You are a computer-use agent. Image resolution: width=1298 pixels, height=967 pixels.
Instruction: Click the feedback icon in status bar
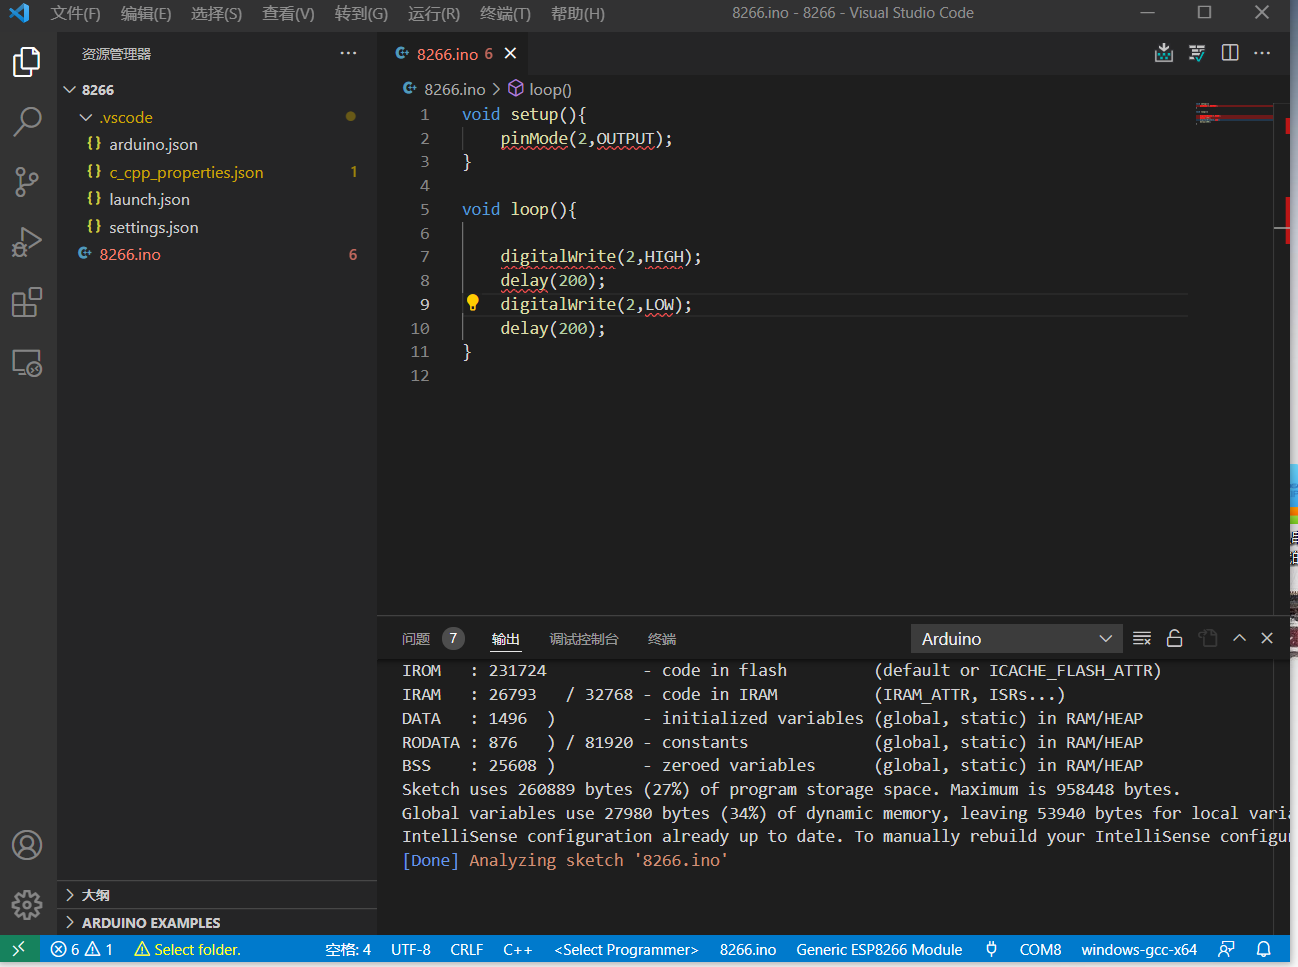click(1226, 949)
